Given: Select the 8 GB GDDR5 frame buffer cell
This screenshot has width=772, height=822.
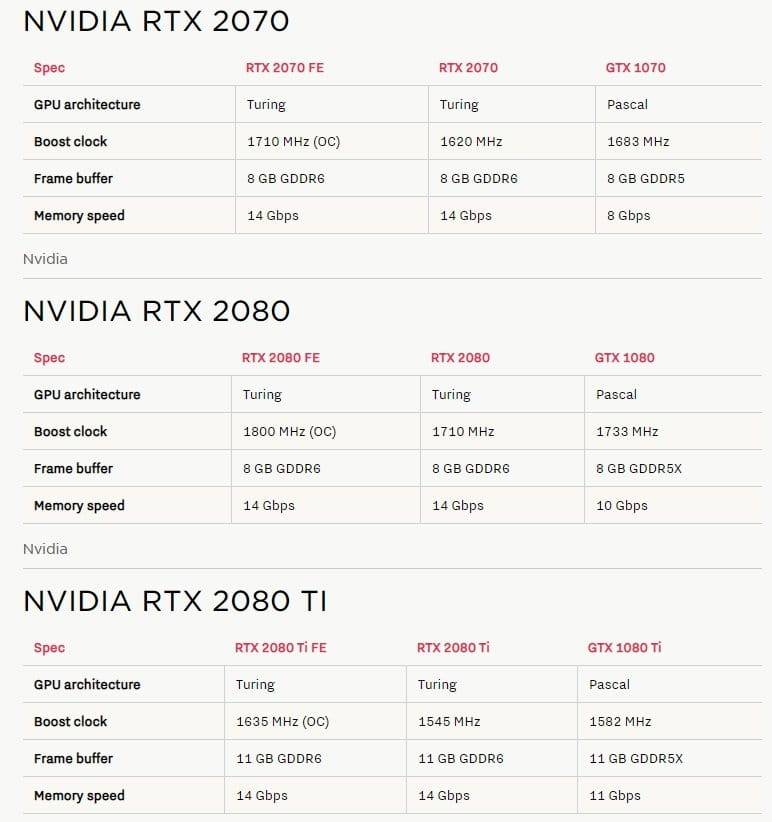Looking at the screenshot, I should coord(646,179).
